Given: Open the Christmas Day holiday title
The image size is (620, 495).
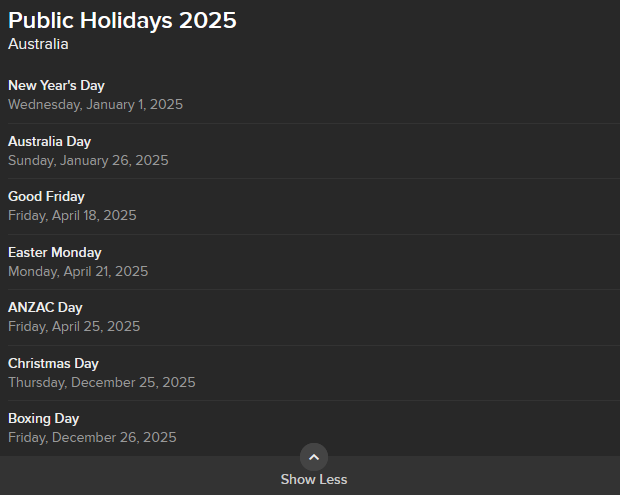Looking at the screenshot, I should [x=53, y=363].
